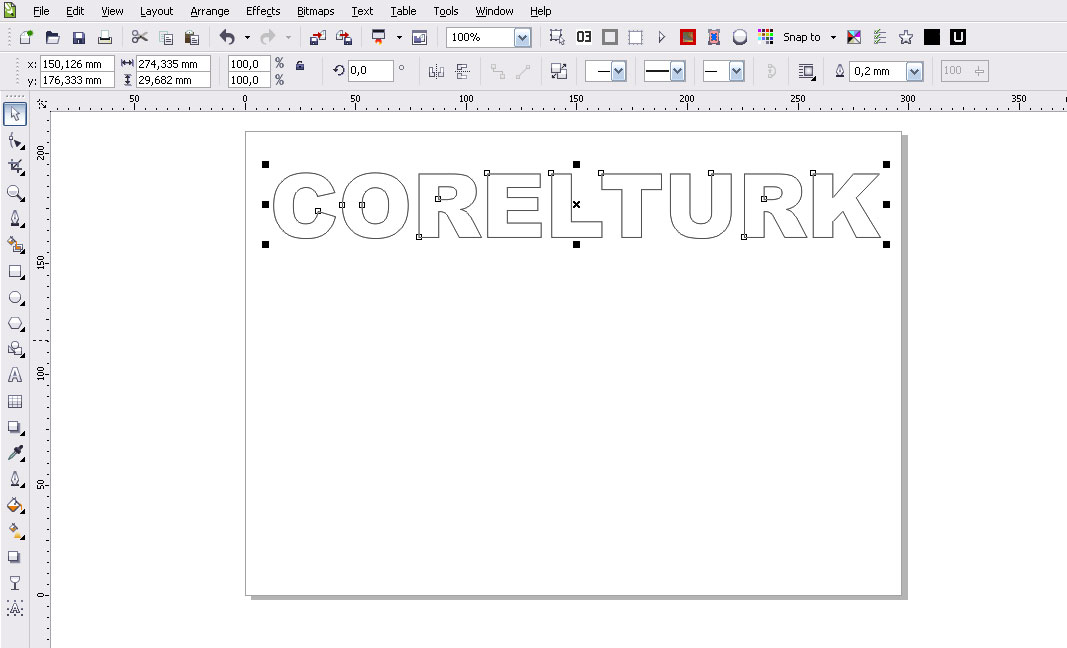The width and height of the screenshot is (1067, 648).
Task: Toggle the selection marquee toolbar icon
Action: pyautogui.click(x=557, y=37)
